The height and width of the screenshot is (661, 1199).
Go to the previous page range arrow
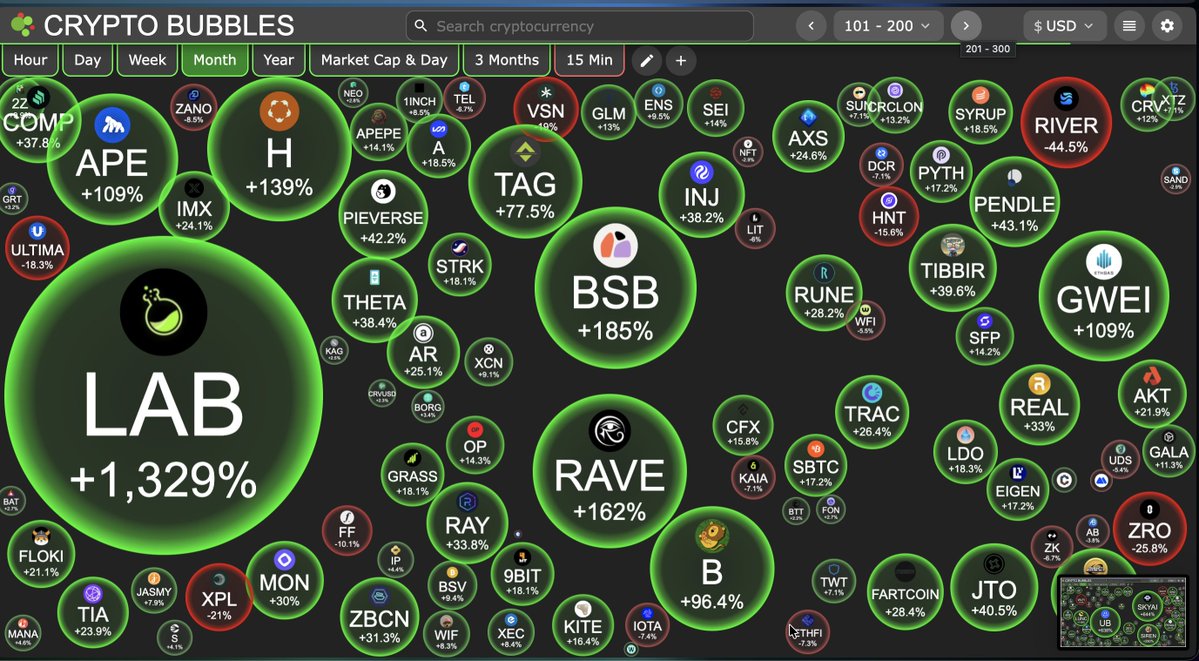pyautogui.click(x=811, y=26)
